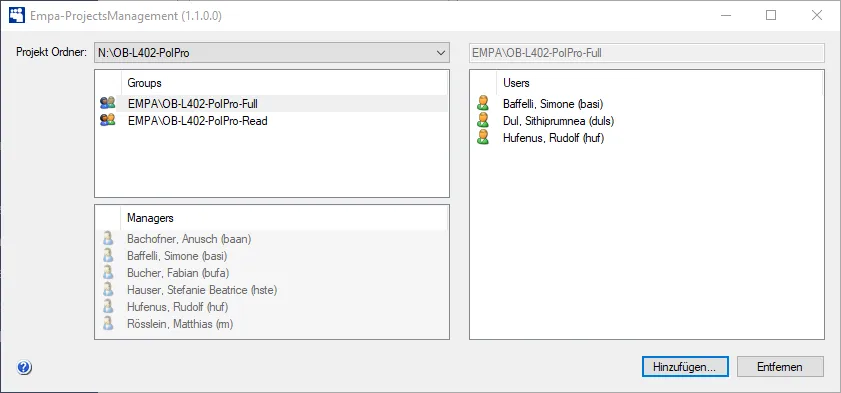Select user Hufenus, Rudolf (huf) in Users list
The image size is (841, 393).
click(x=554, y=138)
